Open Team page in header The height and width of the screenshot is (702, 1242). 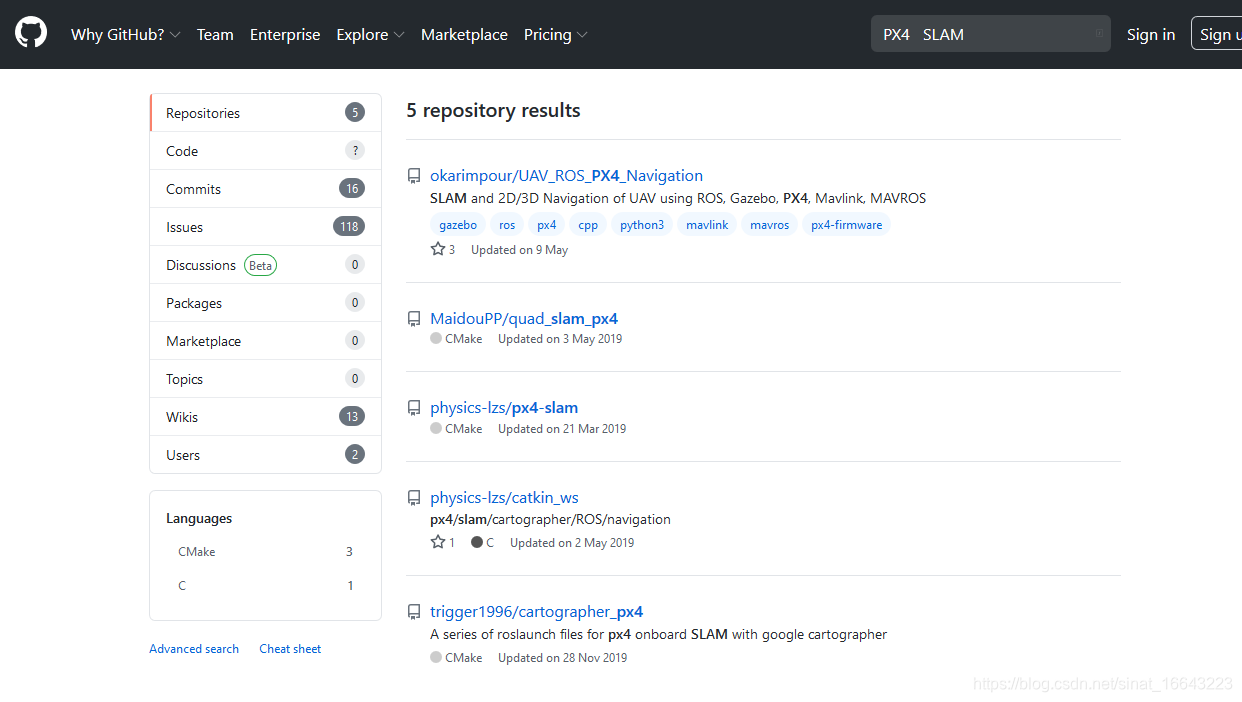click(x=215, y=34)
